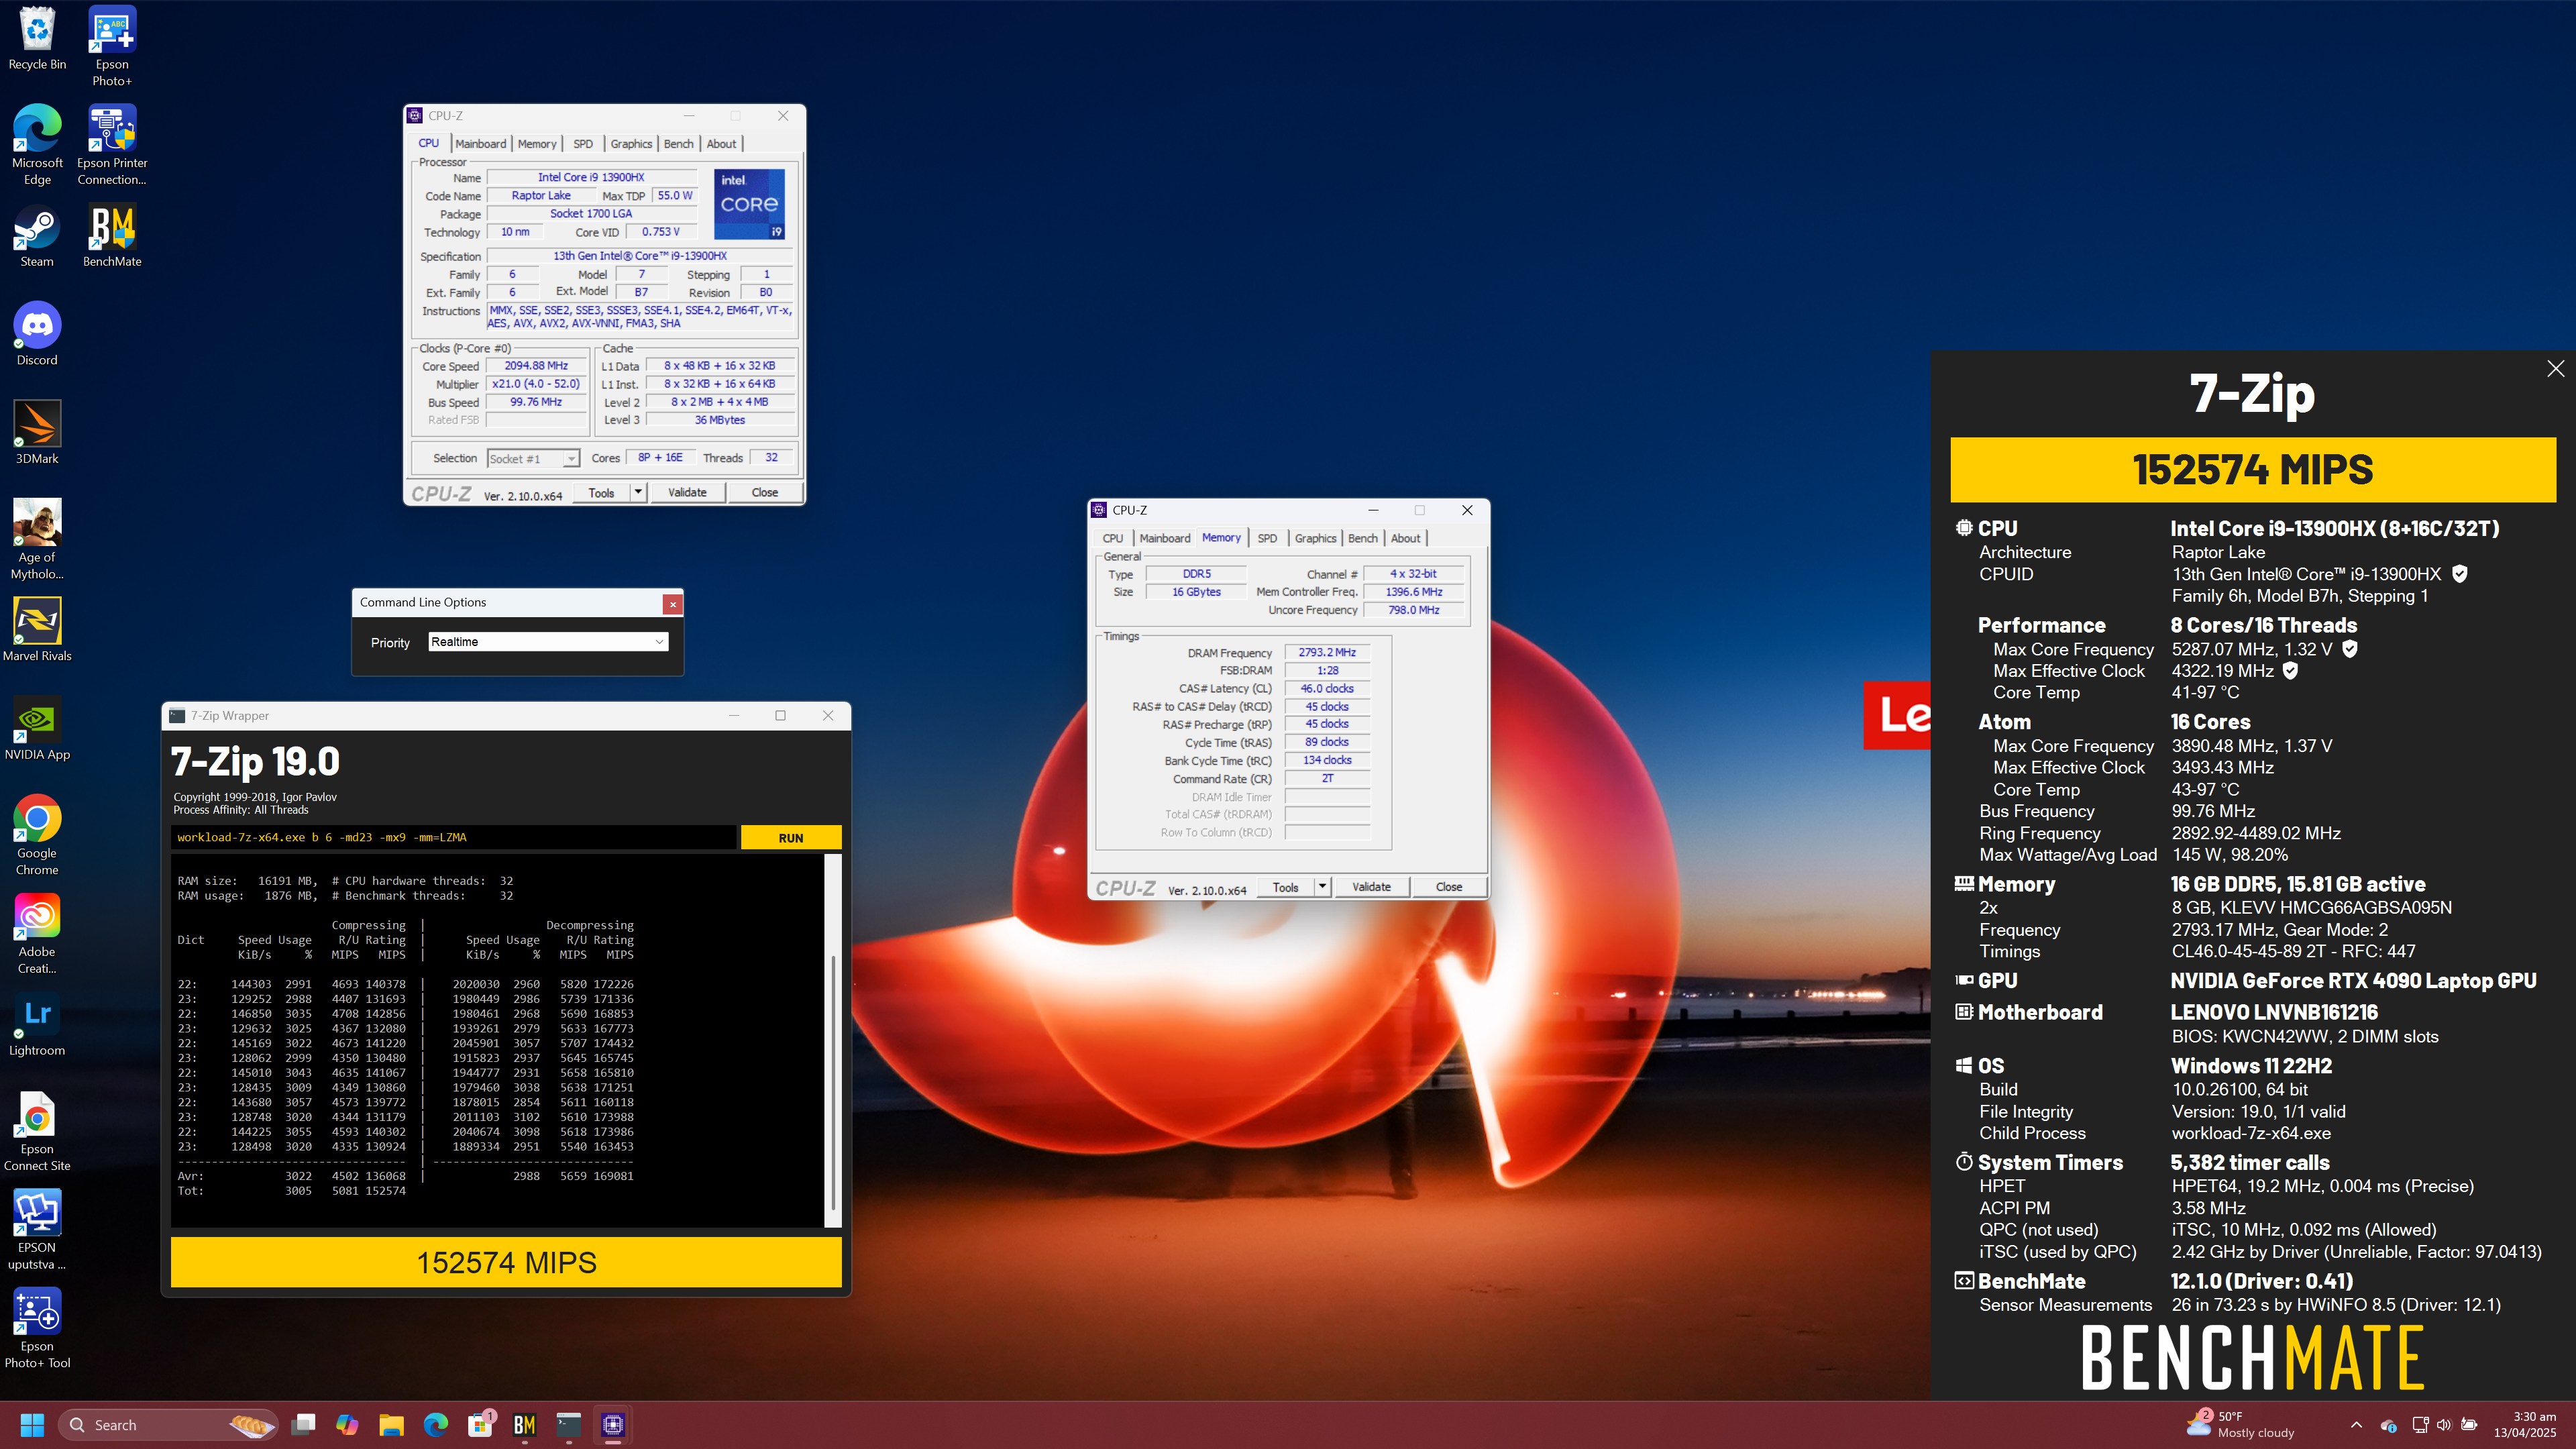The image size is (2576, 1449).
Task: Click the taskbar Search box
Action: (x=168, y=1425)
